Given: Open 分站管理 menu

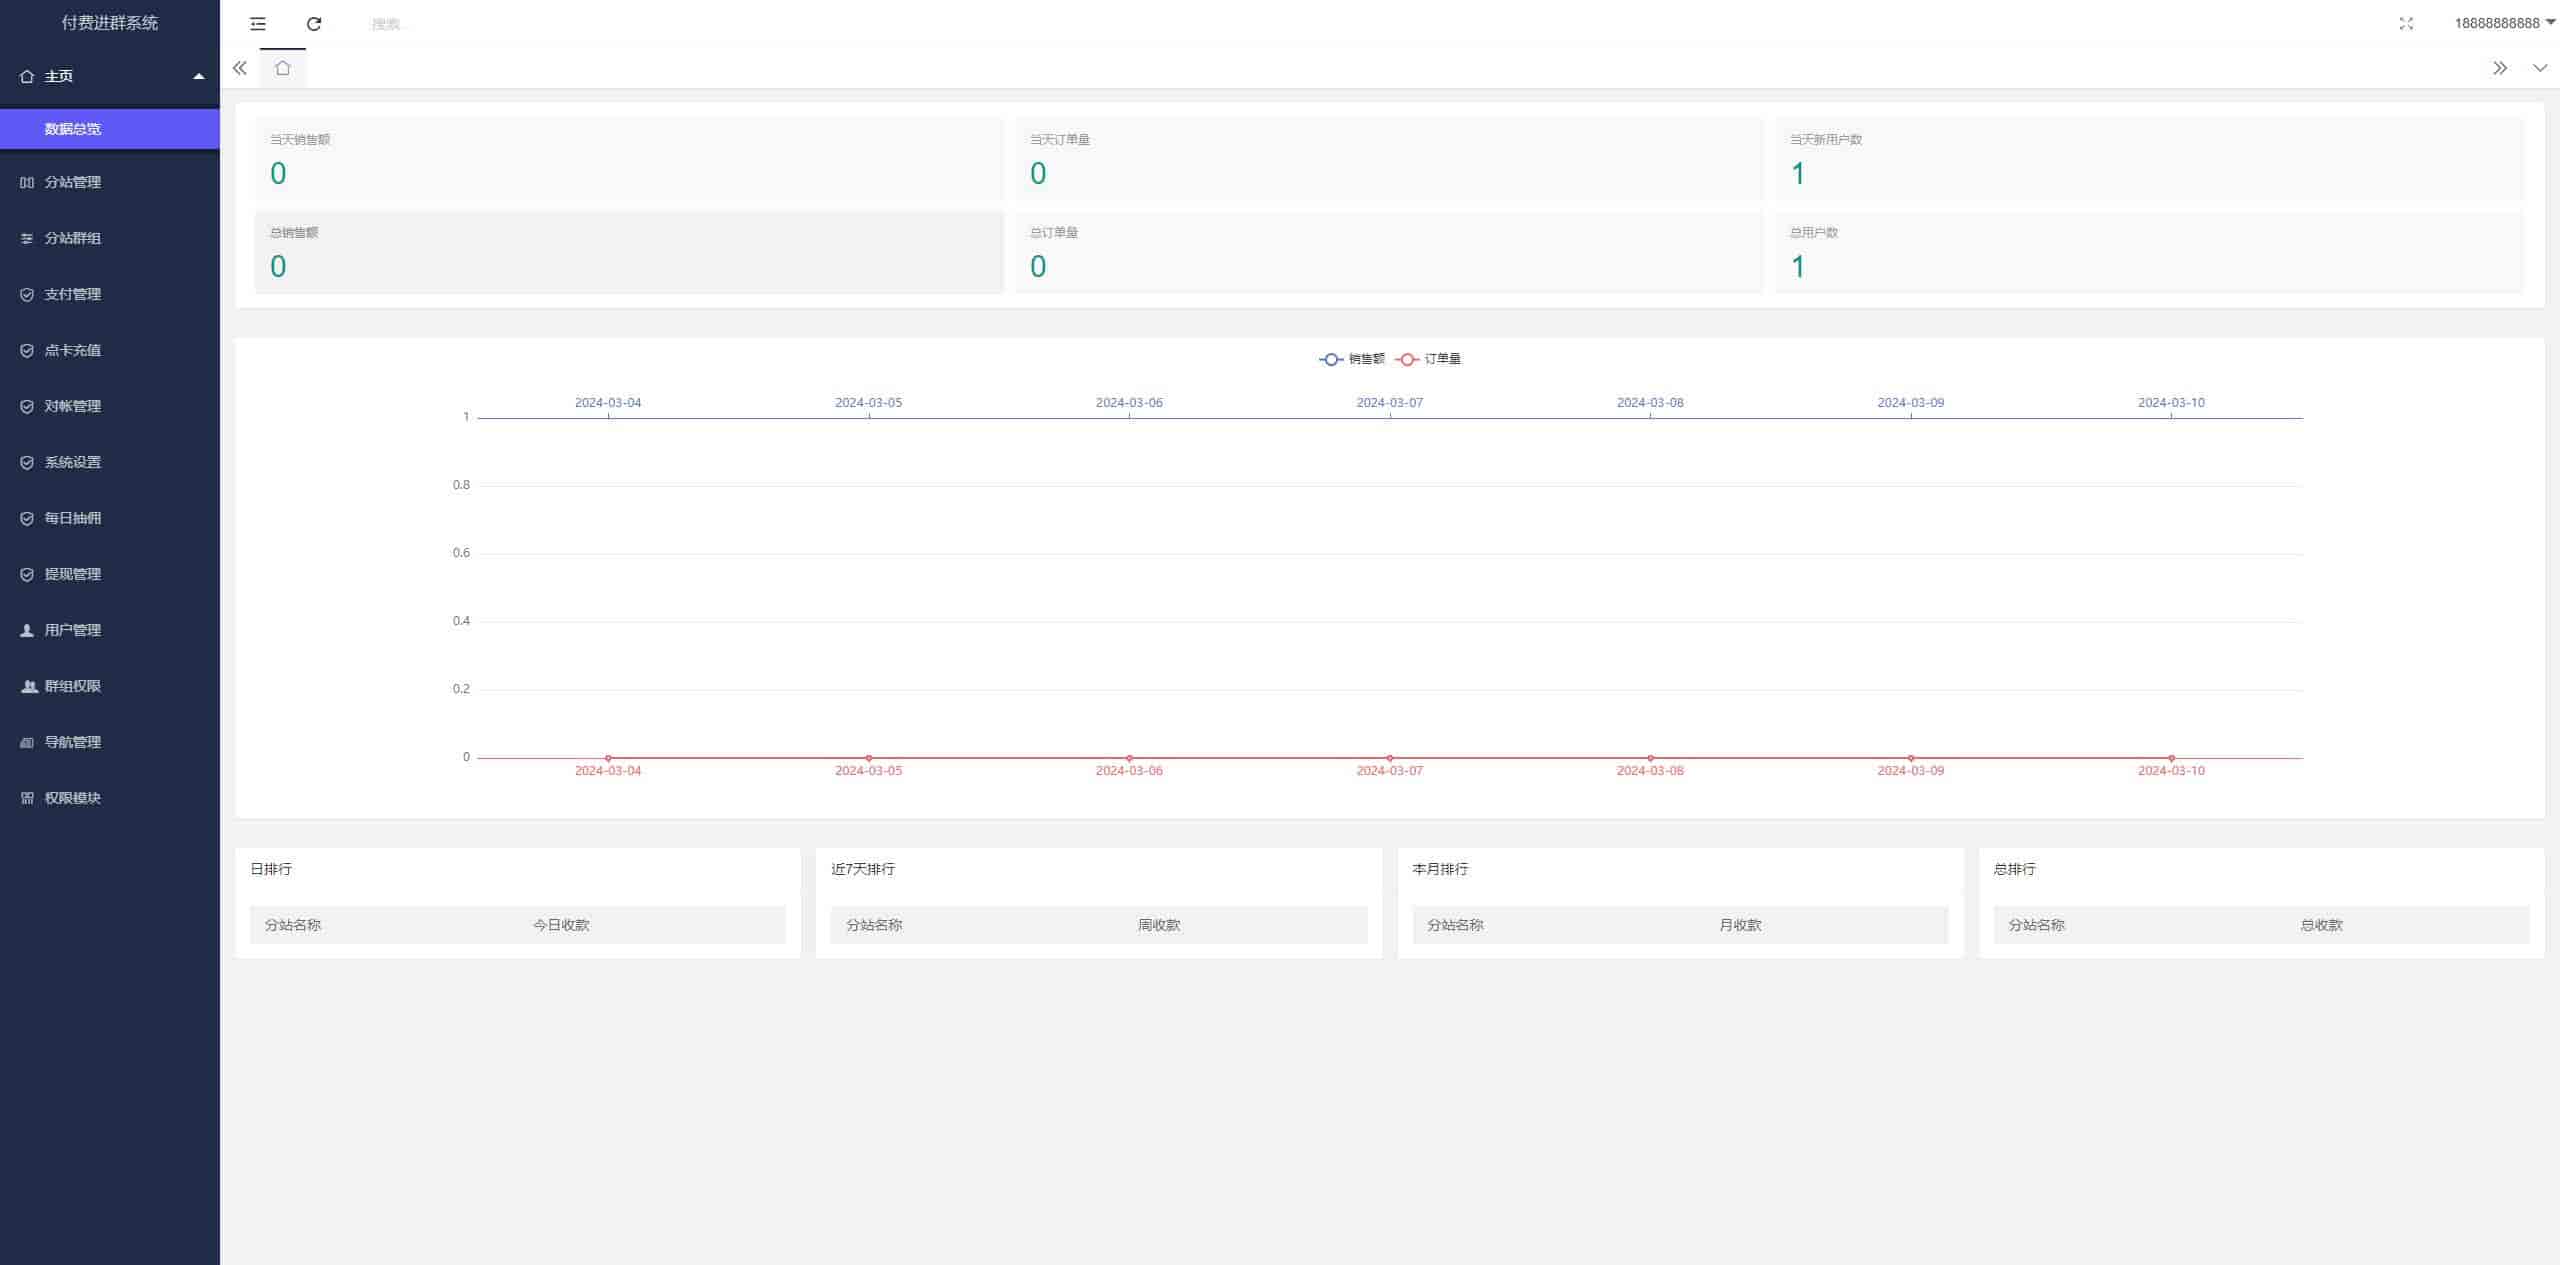Looking at the screenshot, I should tap(73, 182).
